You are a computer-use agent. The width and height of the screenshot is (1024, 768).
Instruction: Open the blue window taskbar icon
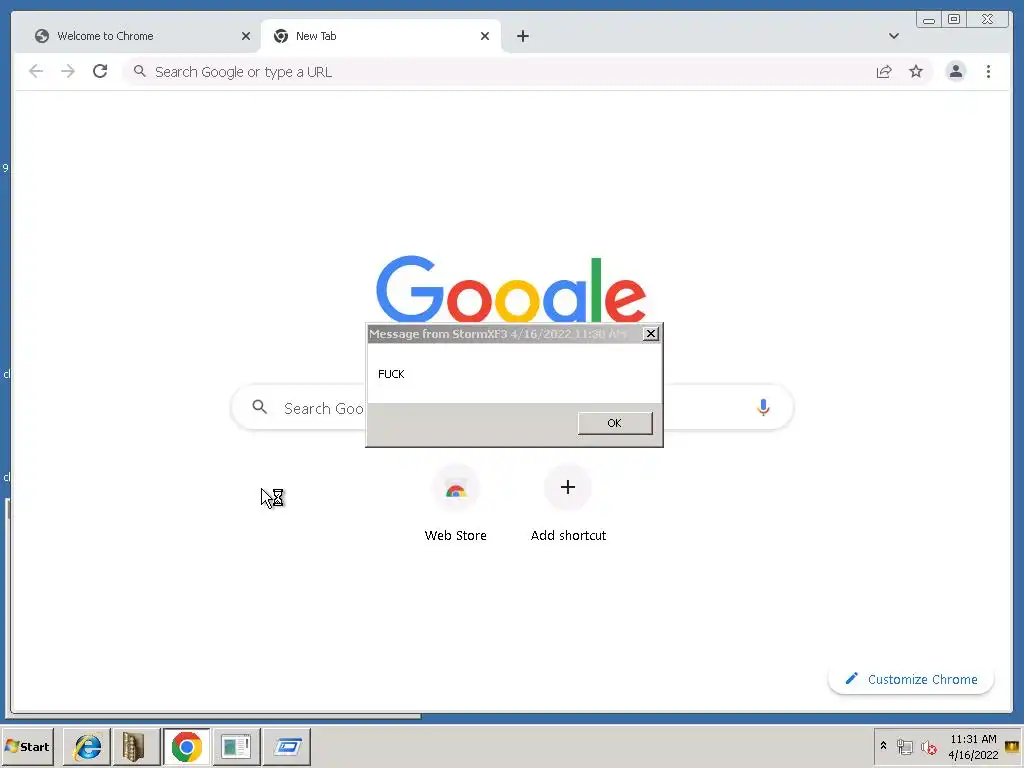(287, 746)
